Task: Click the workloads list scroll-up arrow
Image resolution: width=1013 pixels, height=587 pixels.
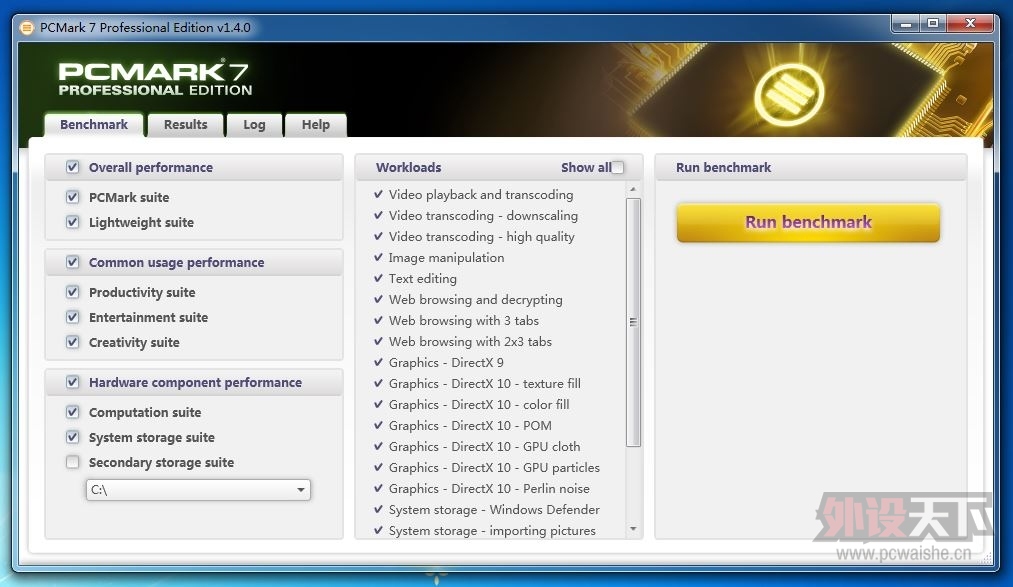Action: pyautogui.click(x=633, y=189)
